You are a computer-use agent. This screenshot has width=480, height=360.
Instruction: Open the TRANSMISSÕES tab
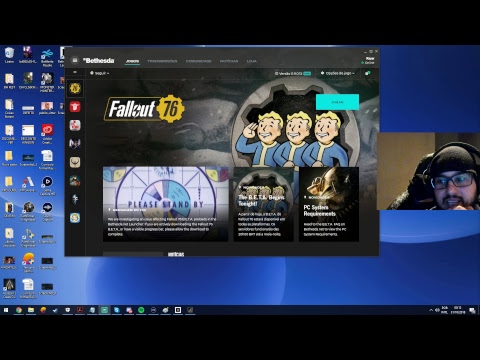click(x=162, y=61)
